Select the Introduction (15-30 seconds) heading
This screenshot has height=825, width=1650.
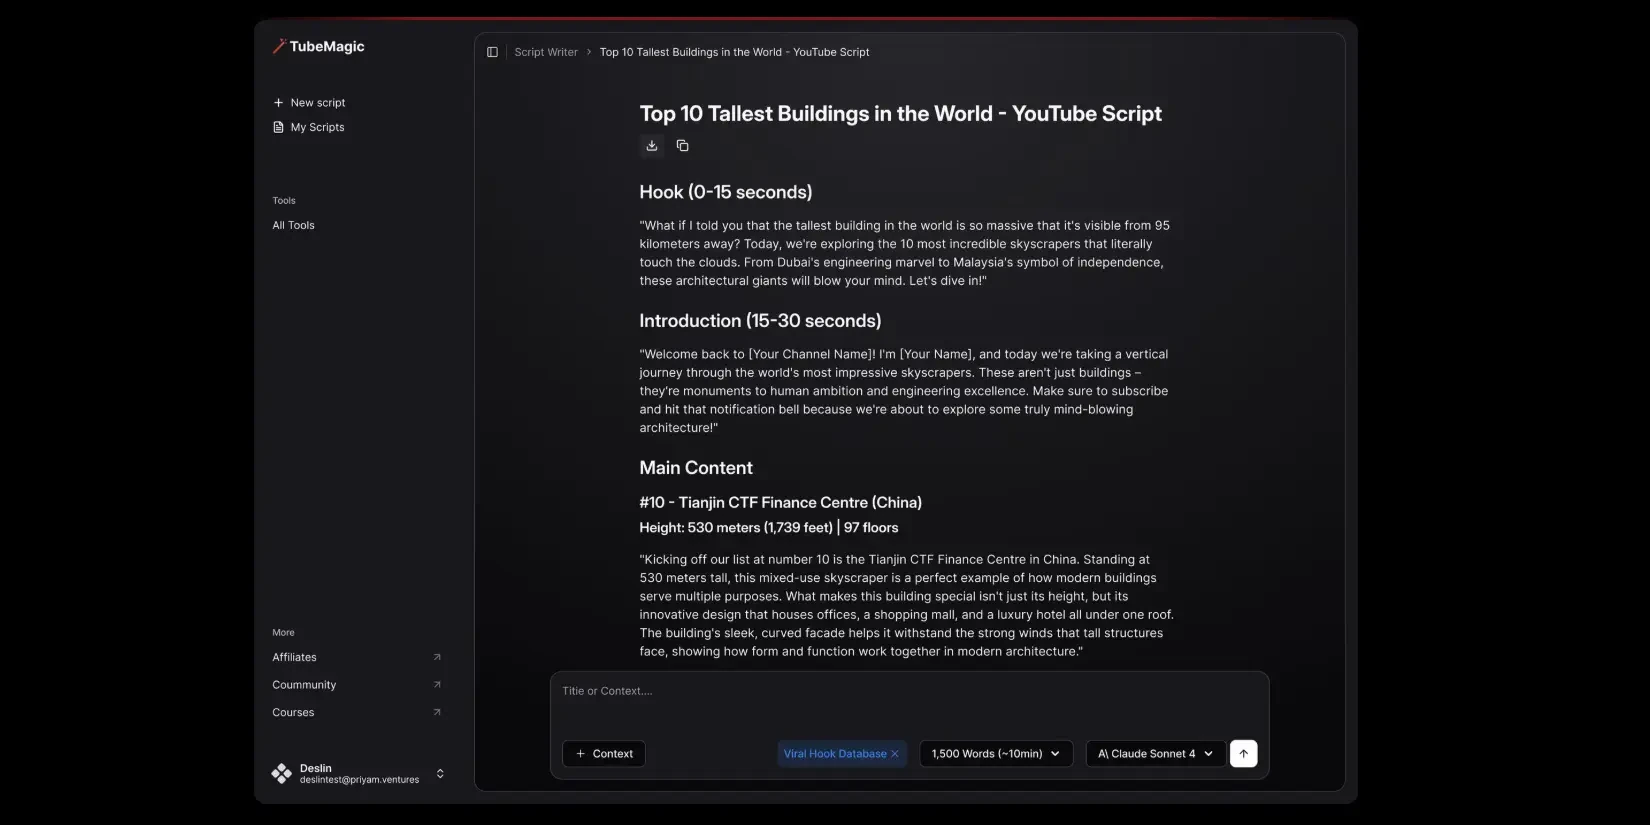(761, 321)
